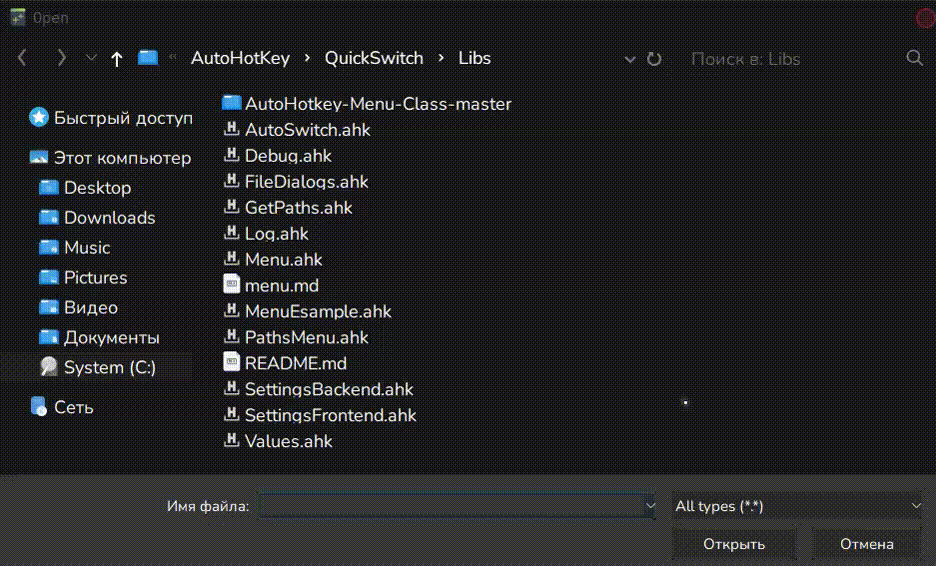Click the back navigation arrow
Screen dimensions: 936x566
[x=22, y=58]
